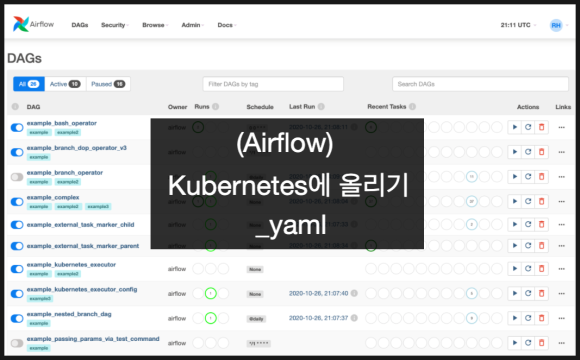Open the Browse dropdown menu
This screenshot has width=580, height=360.
(155, 25)
